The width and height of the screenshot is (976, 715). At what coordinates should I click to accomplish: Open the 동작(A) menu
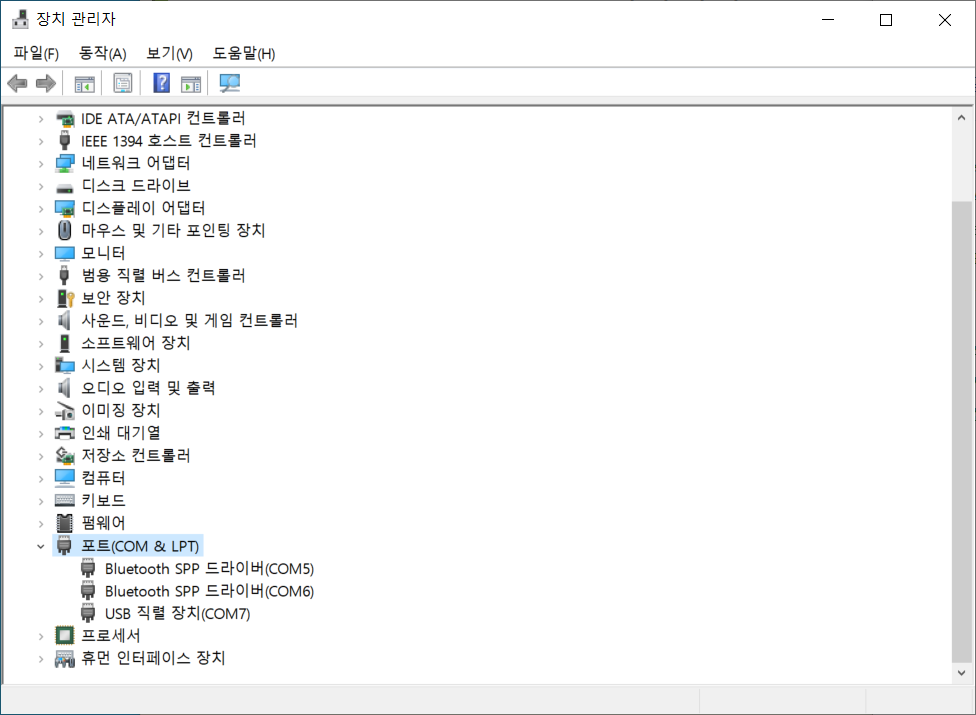click(103, 54)
